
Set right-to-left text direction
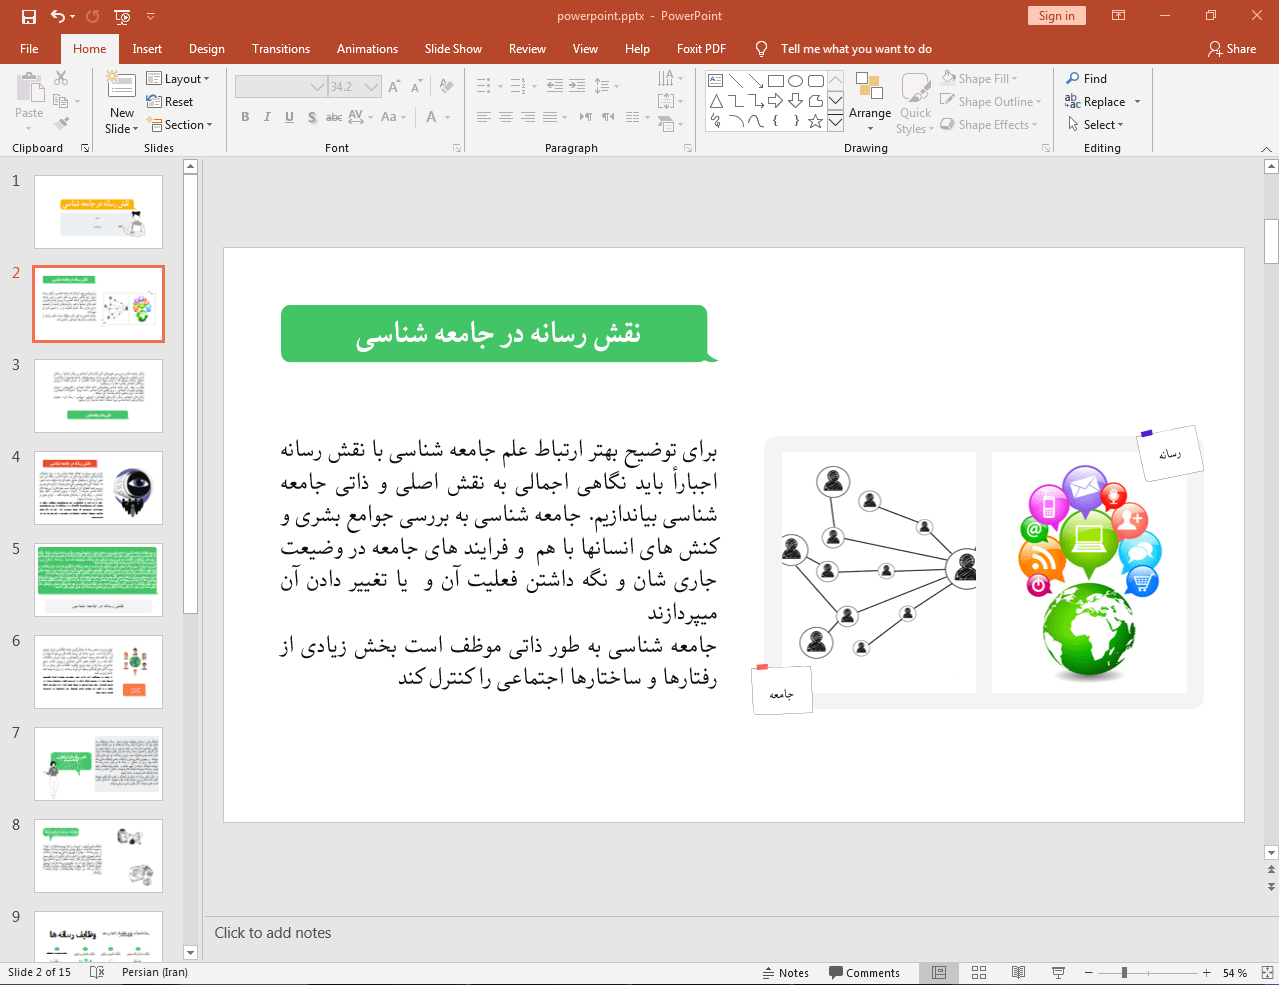click(608, 117)
